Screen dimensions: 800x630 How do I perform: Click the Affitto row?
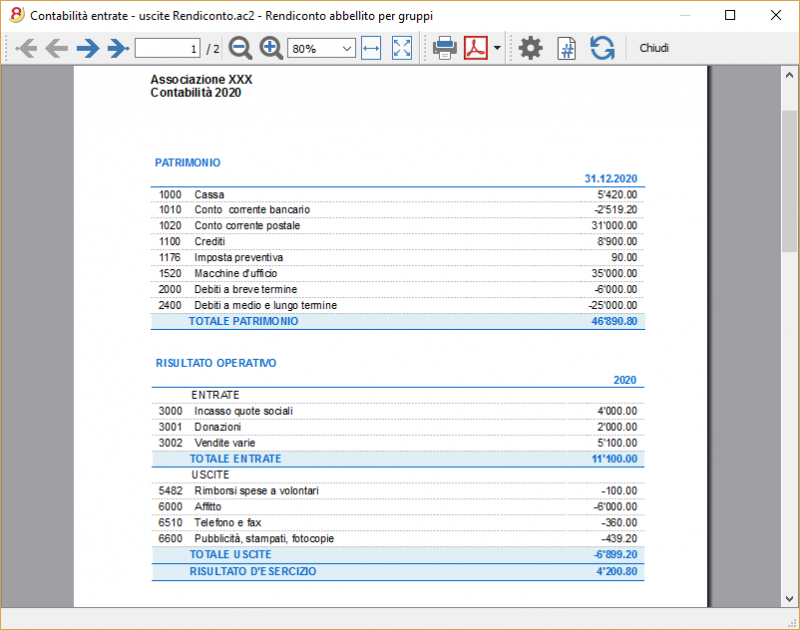pyautogui.click(x=397, y=507)
